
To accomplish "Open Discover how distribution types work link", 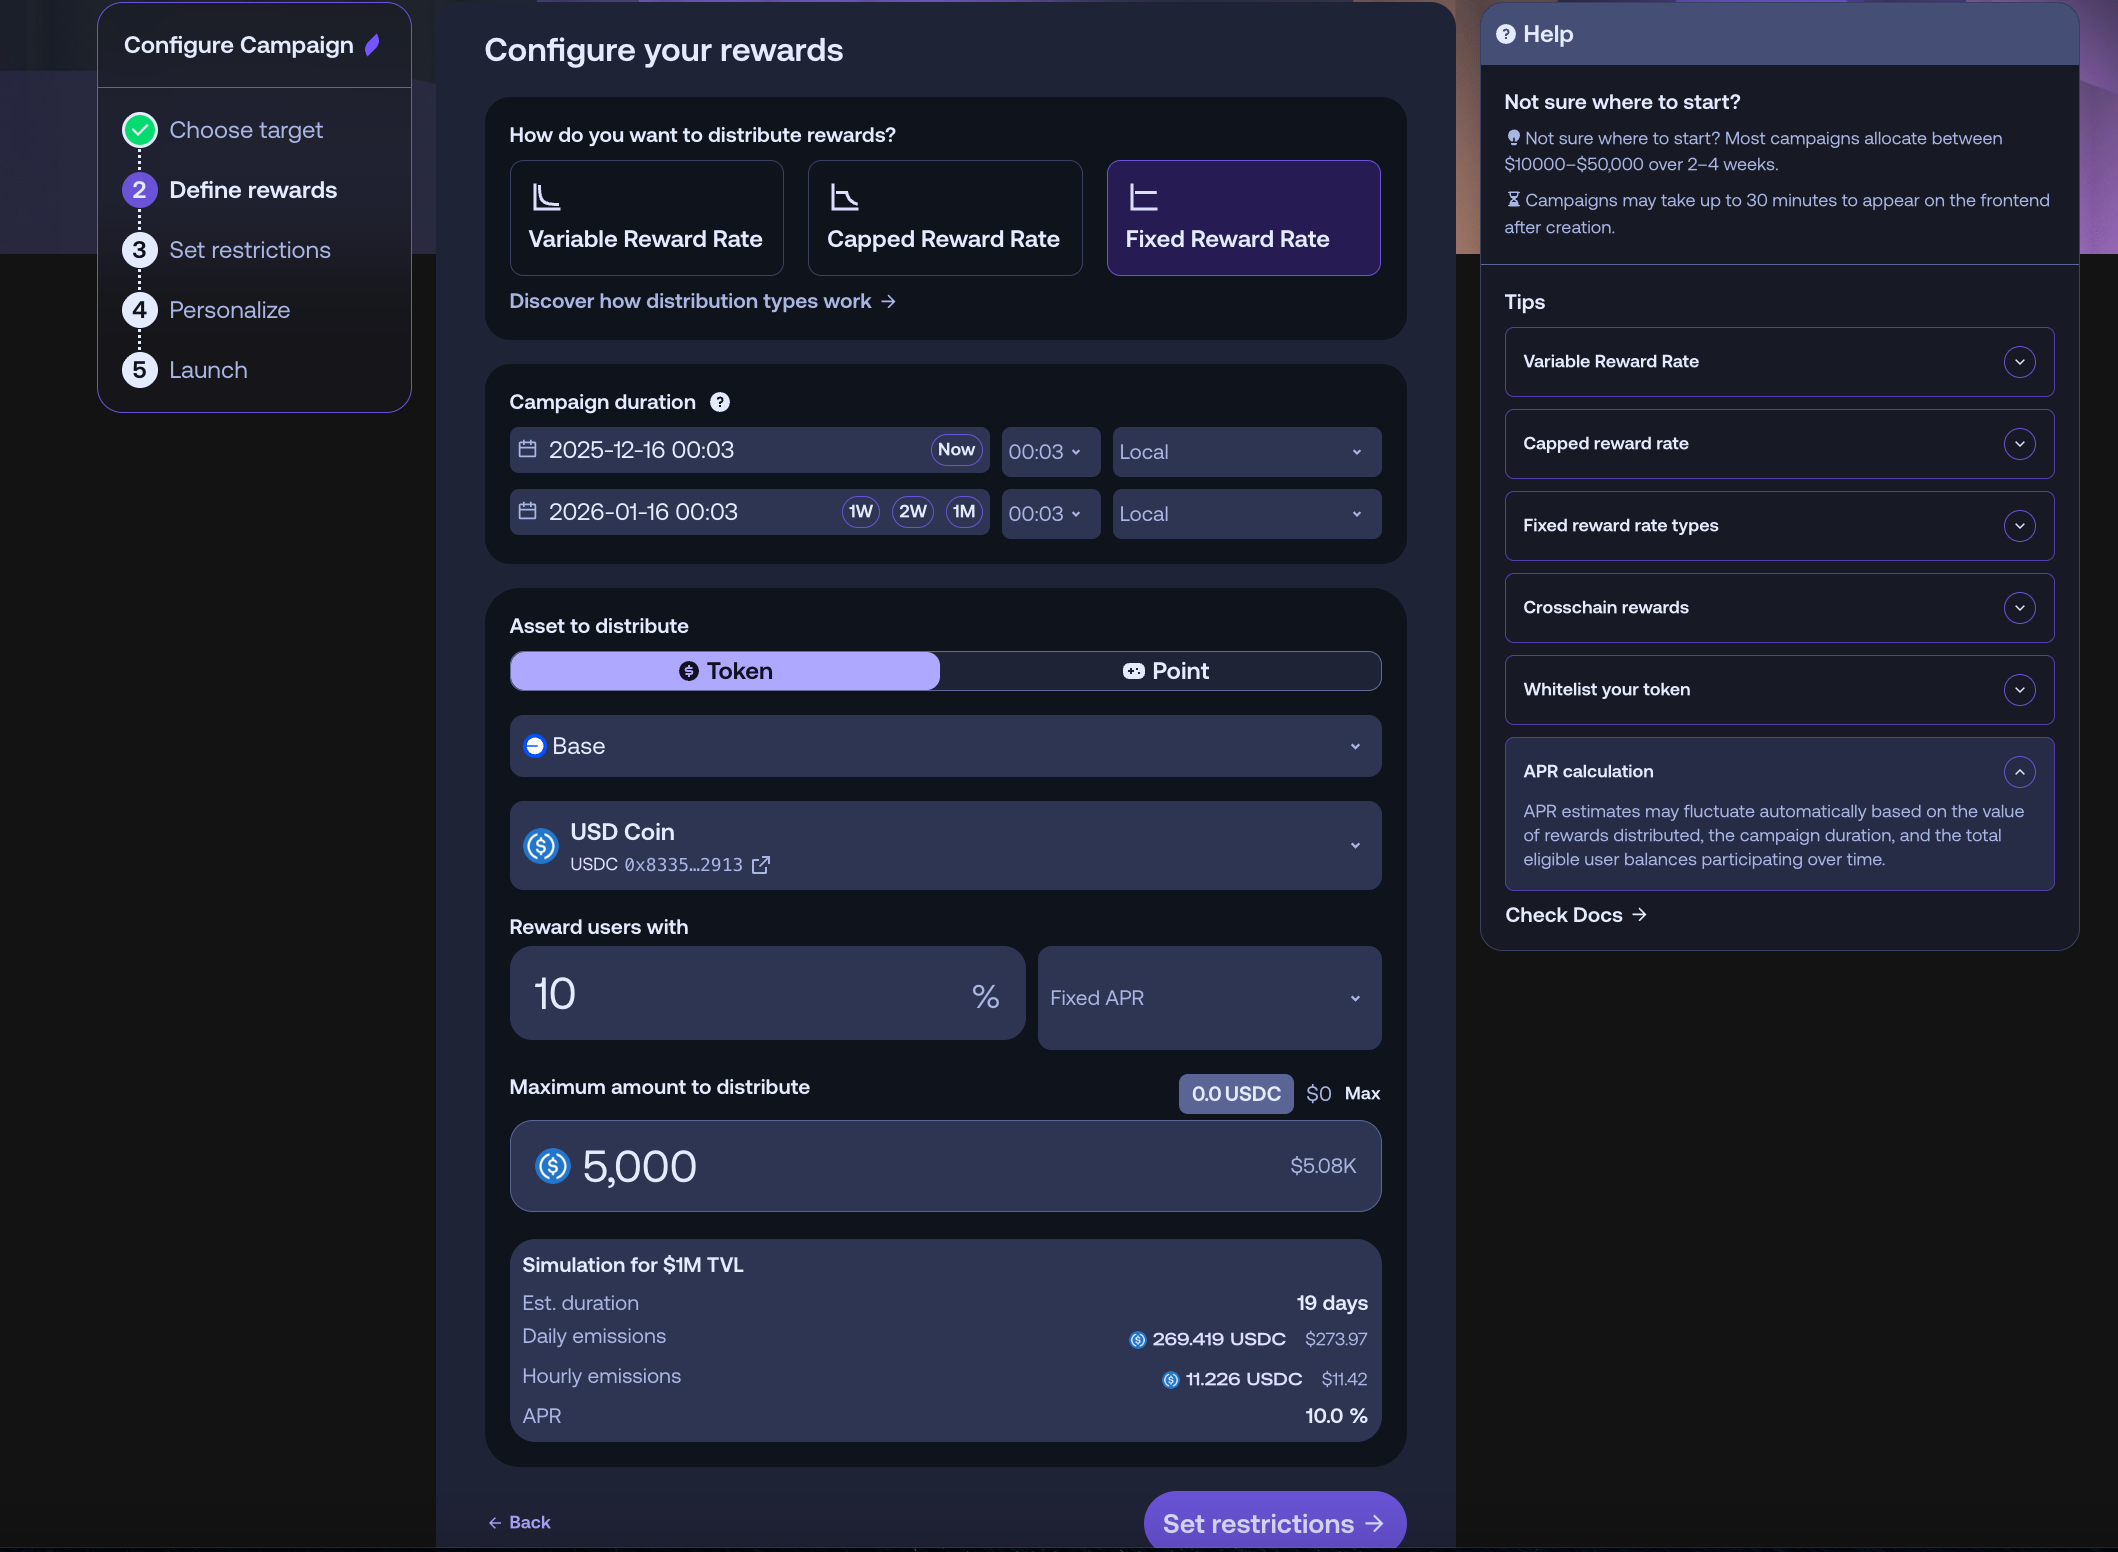I will (x=701, y=301).
